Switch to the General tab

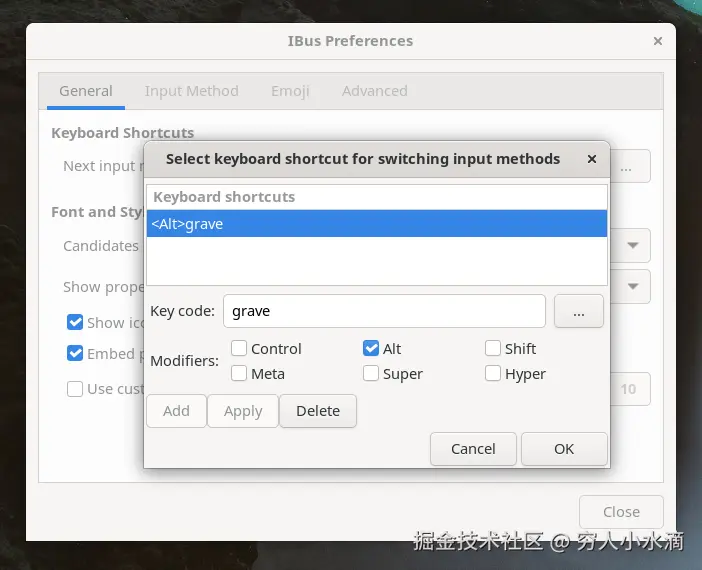(86, 91)
